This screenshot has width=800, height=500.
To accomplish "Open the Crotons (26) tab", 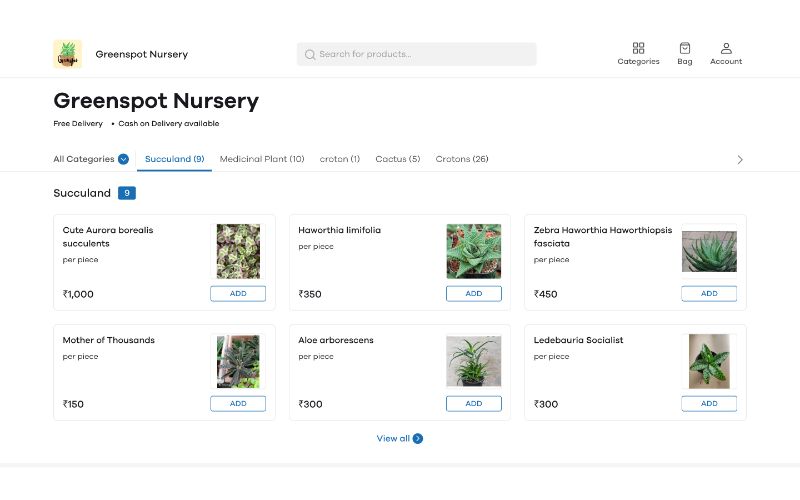I will coord(462,159).
